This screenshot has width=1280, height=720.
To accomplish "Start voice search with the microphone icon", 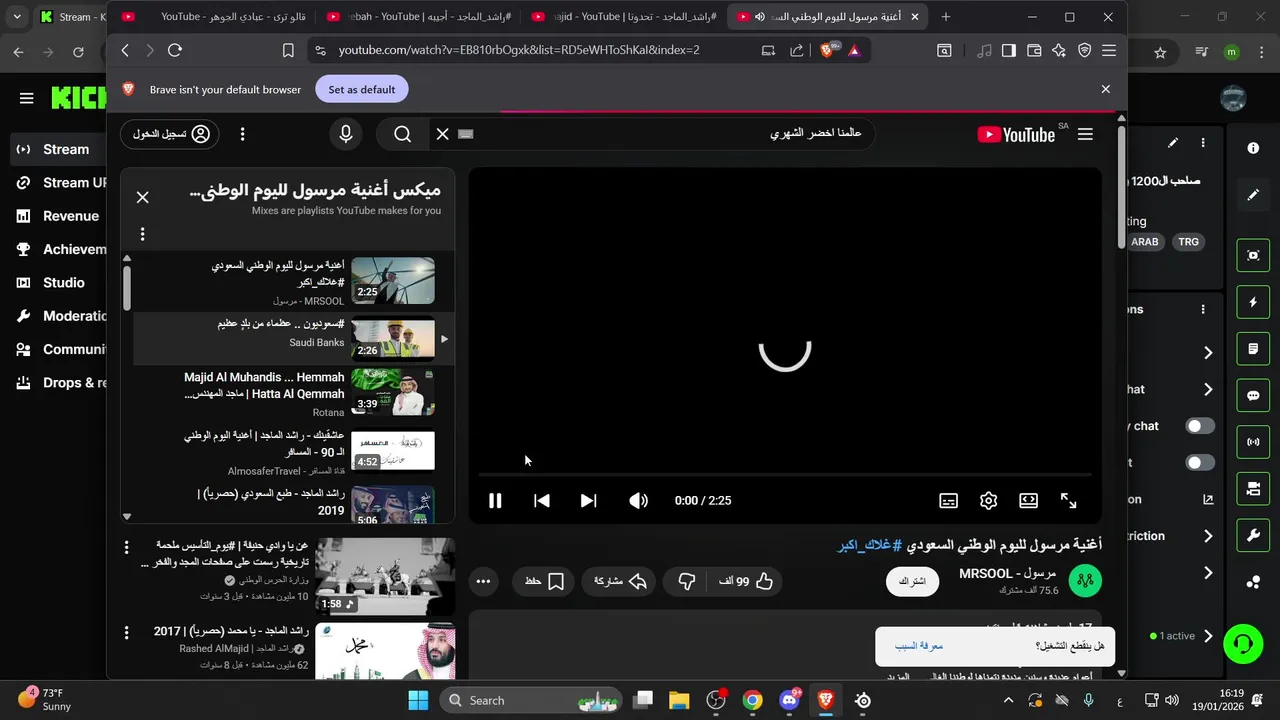I will (346, 134).
